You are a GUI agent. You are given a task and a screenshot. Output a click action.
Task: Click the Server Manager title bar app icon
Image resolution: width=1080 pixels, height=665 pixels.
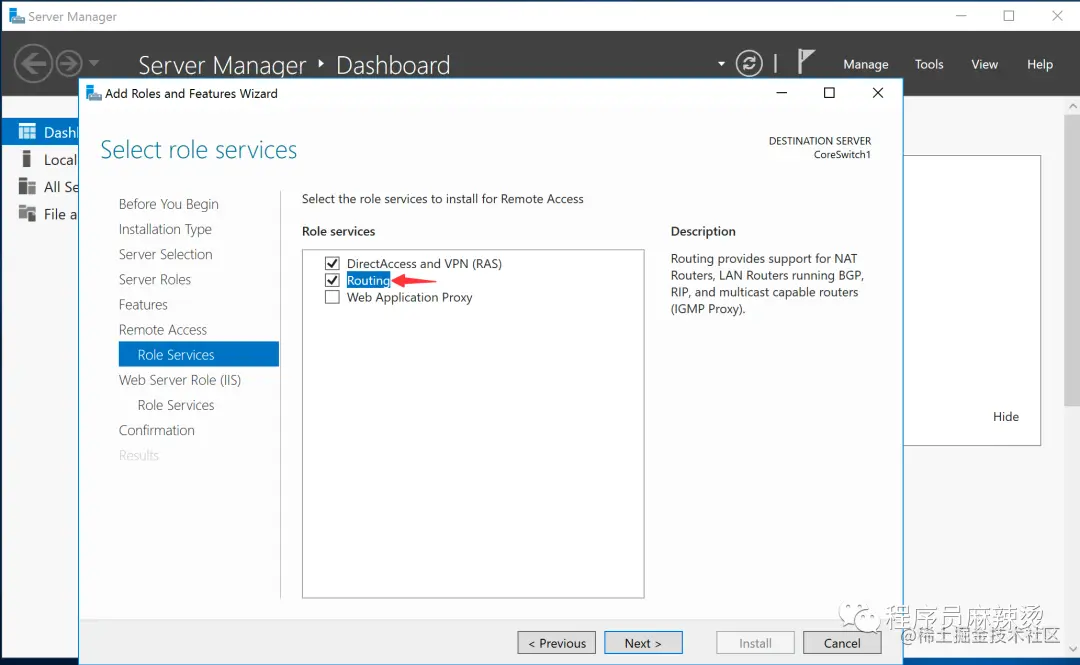(x=17, y=16)
